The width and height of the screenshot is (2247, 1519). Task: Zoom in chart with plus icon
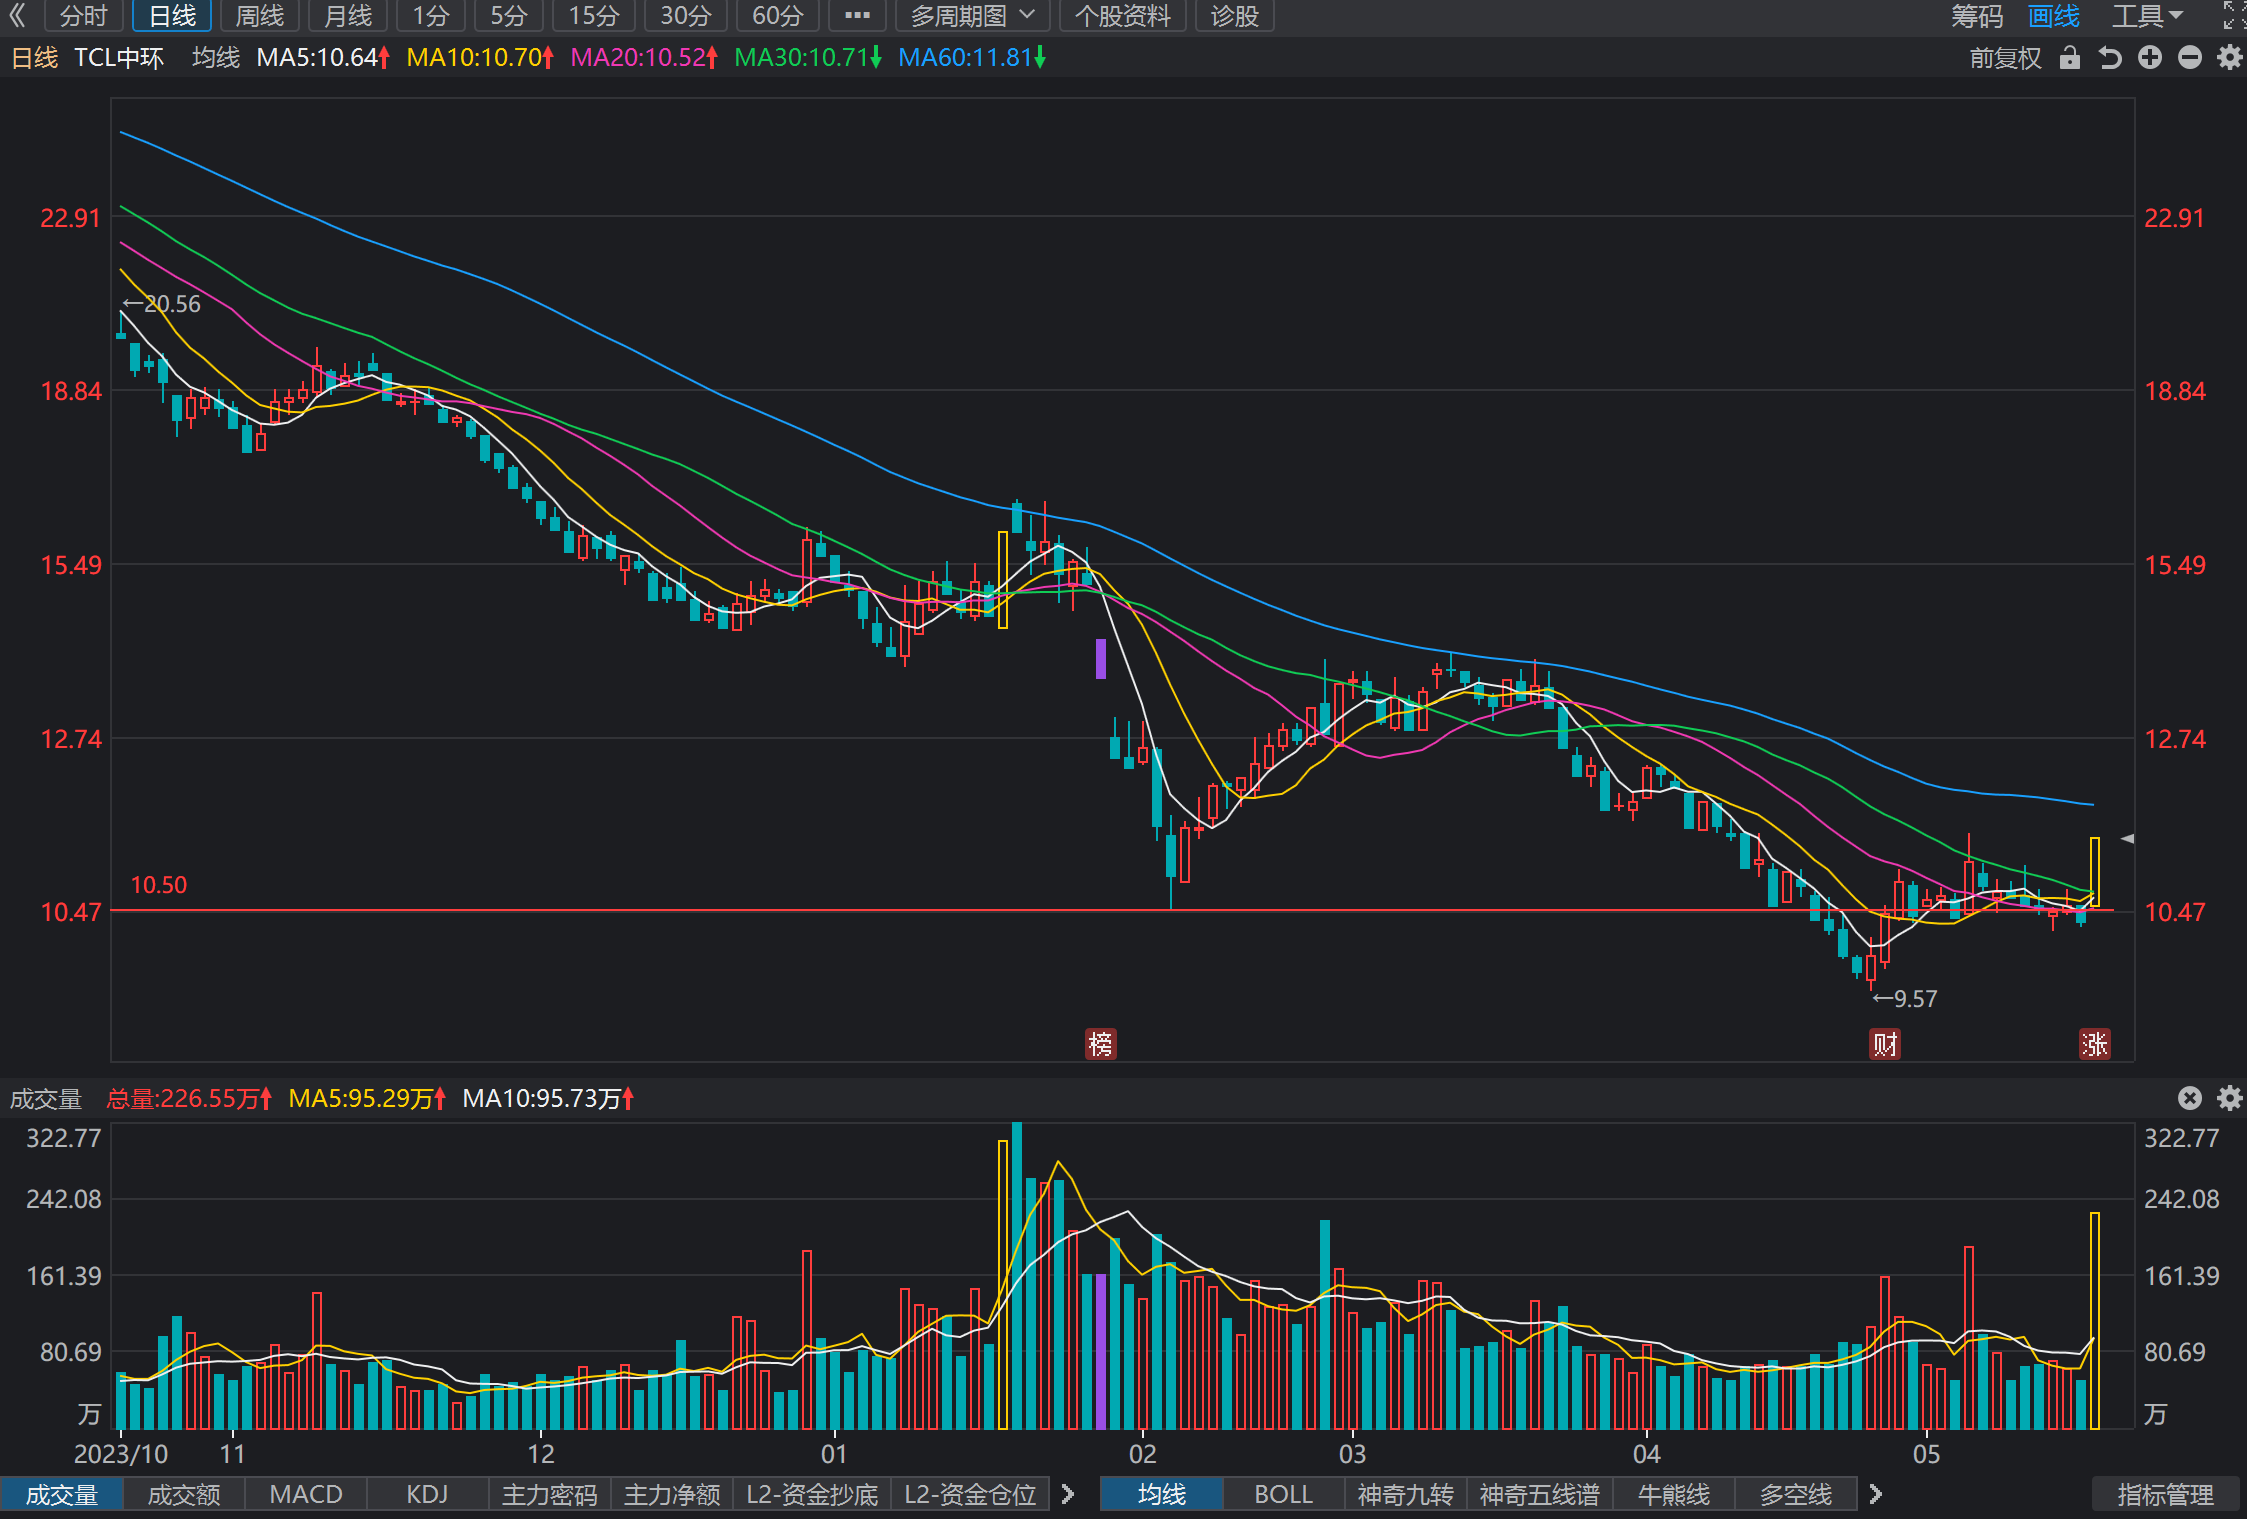(x=2150, y=58)
